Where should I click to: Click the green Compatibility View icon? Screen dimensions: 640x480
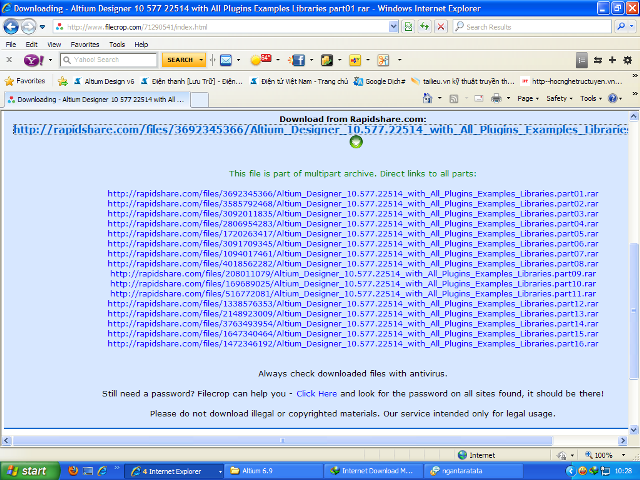coord(408,27)
